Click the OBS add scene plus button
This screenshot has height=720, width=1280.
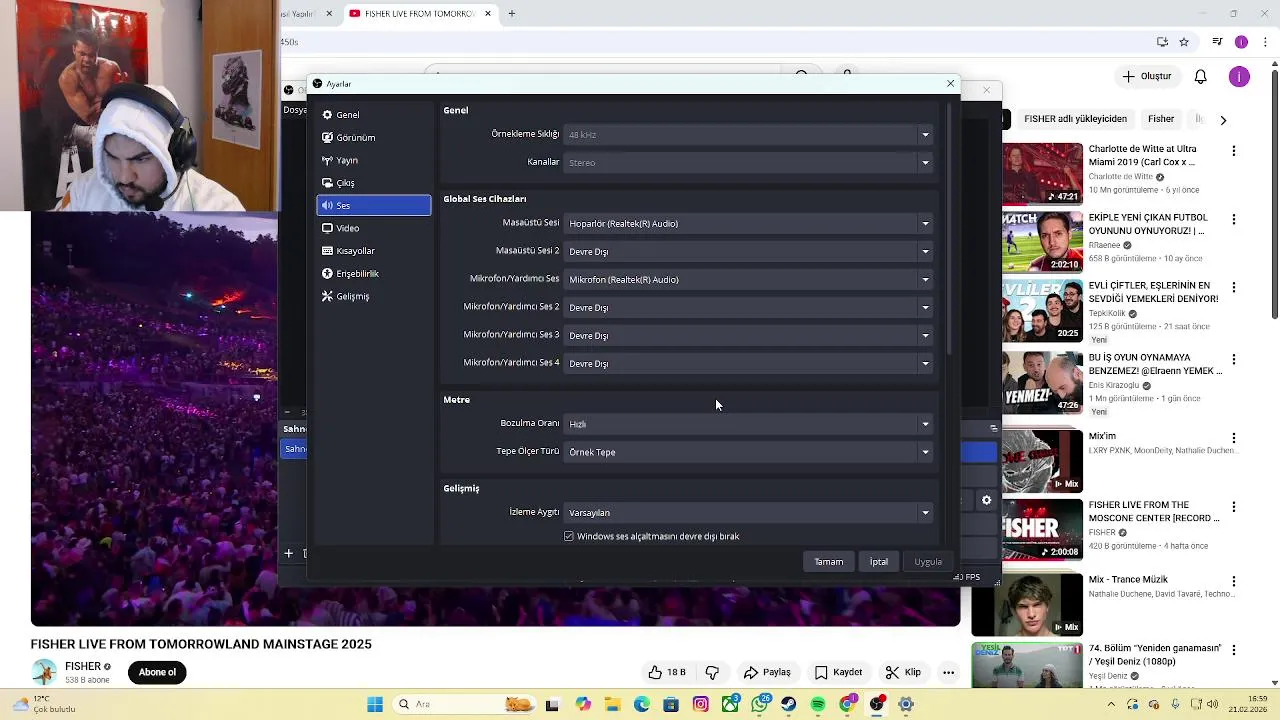tap(288, 553)
